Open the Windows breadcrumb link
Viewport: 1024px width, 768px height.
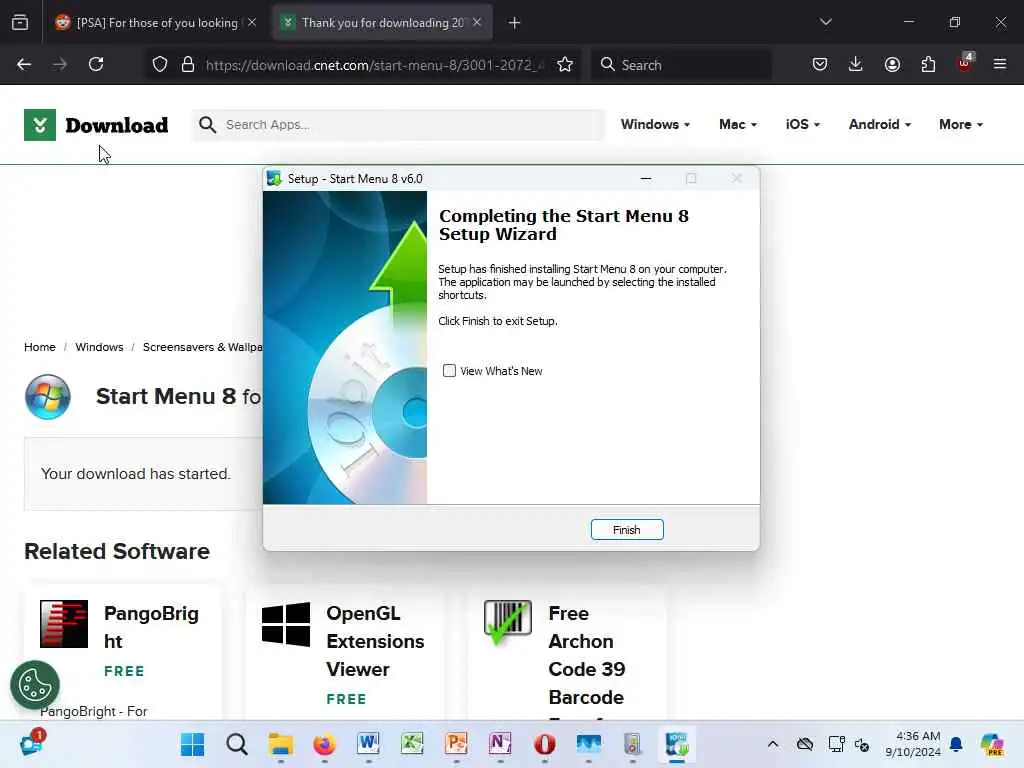coord(99,347)
